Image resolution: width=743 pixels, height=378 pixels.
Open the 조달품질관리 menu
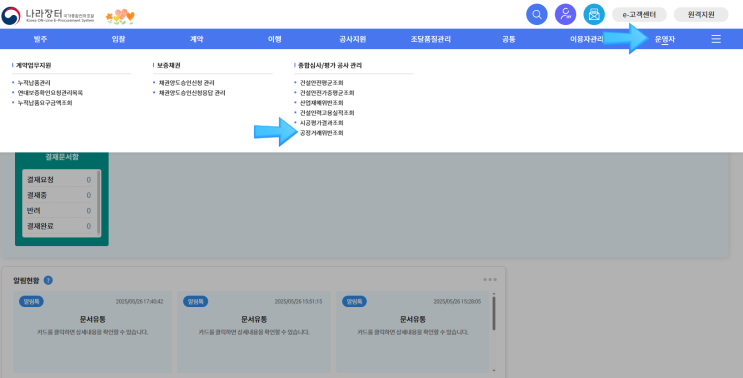[x=431, y=39]
